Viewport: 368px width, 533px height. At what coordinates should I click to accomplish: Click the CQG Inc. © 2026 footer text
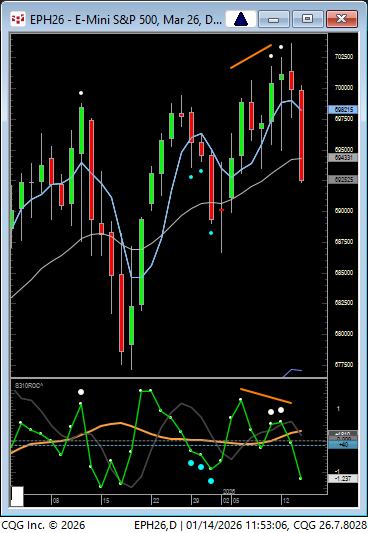coord(43,525)
